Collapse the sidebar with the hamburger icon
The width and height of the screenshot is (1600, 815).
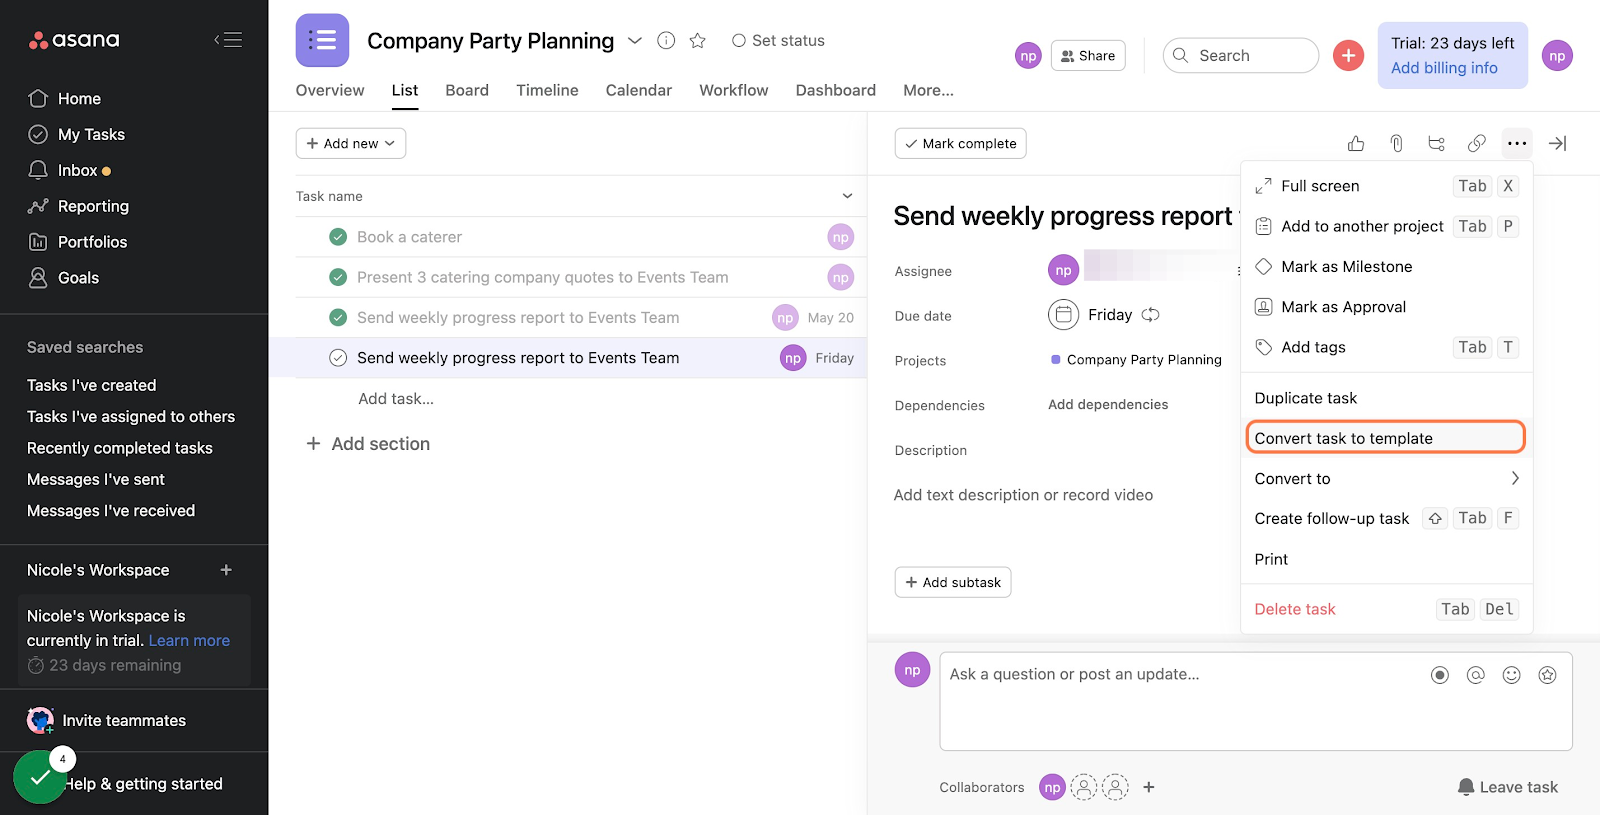[x=228, y=40]
